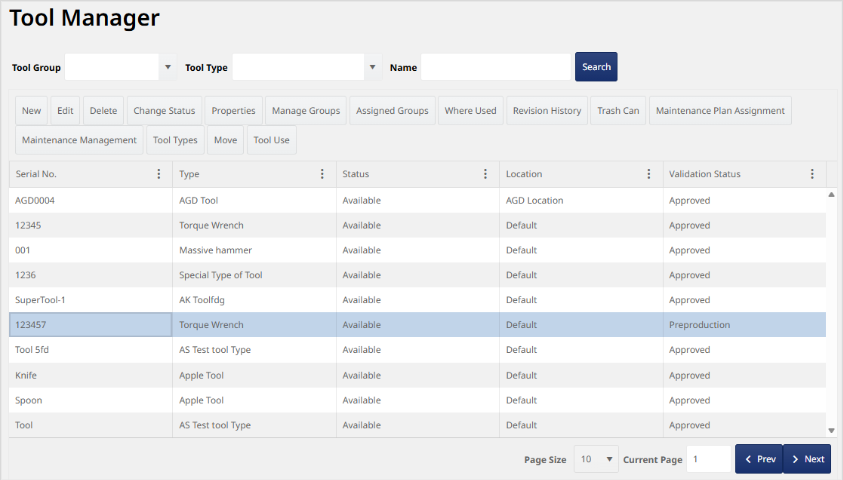Click the Move toolbar button

point(225,140)
